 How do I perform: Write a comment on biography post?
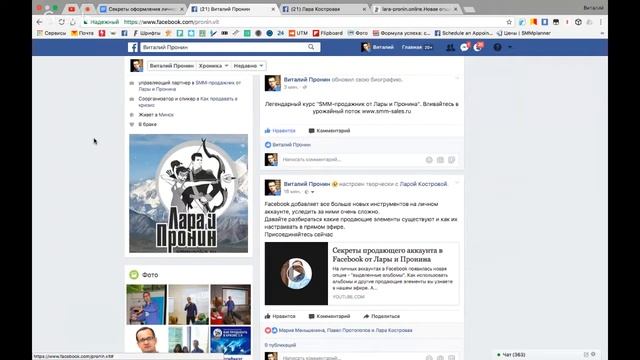pyautogui.click(x=351, y=160)
